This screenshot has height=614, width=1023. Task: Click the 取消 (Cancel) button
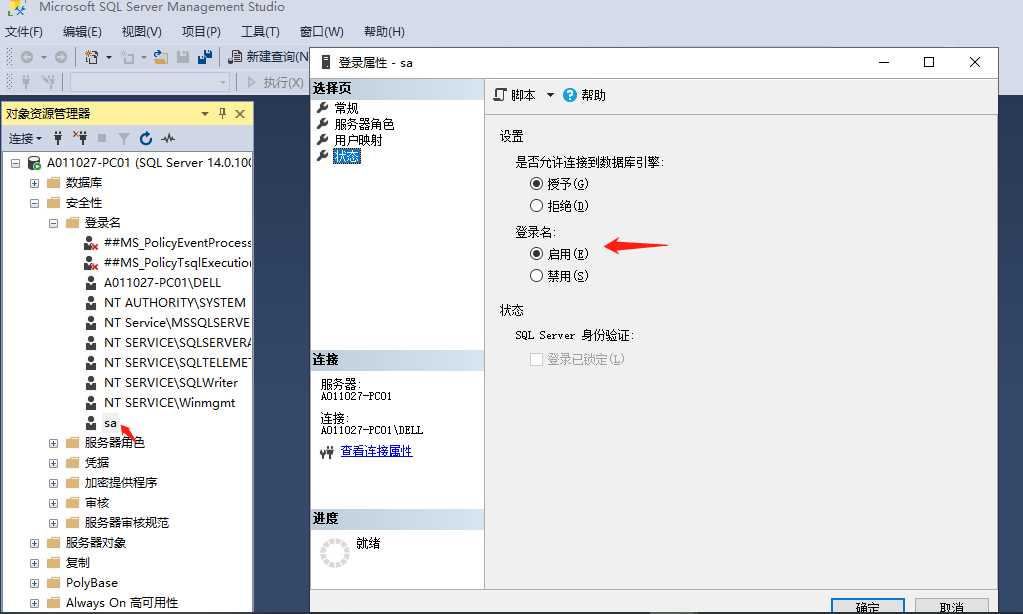(952, 606)
